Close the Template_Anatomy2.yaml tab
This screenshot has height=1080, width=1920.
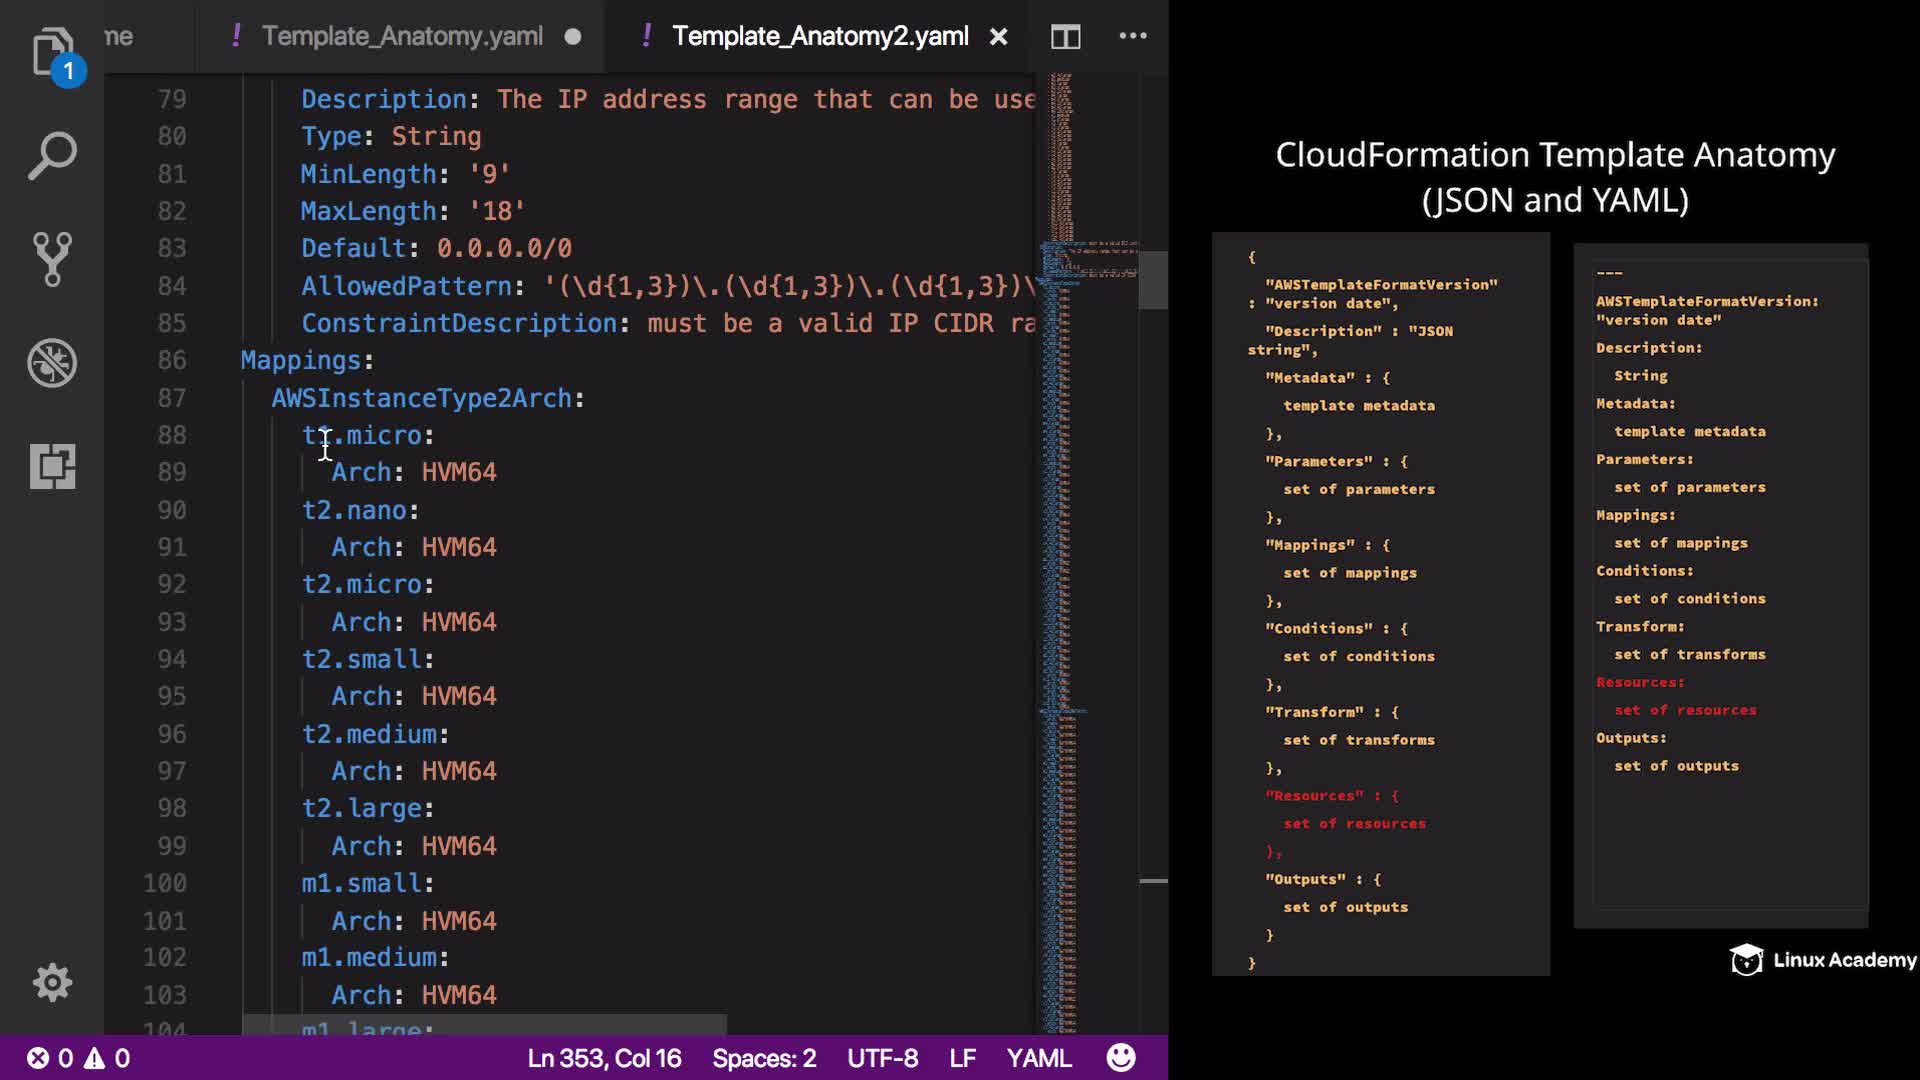[998, 37]
